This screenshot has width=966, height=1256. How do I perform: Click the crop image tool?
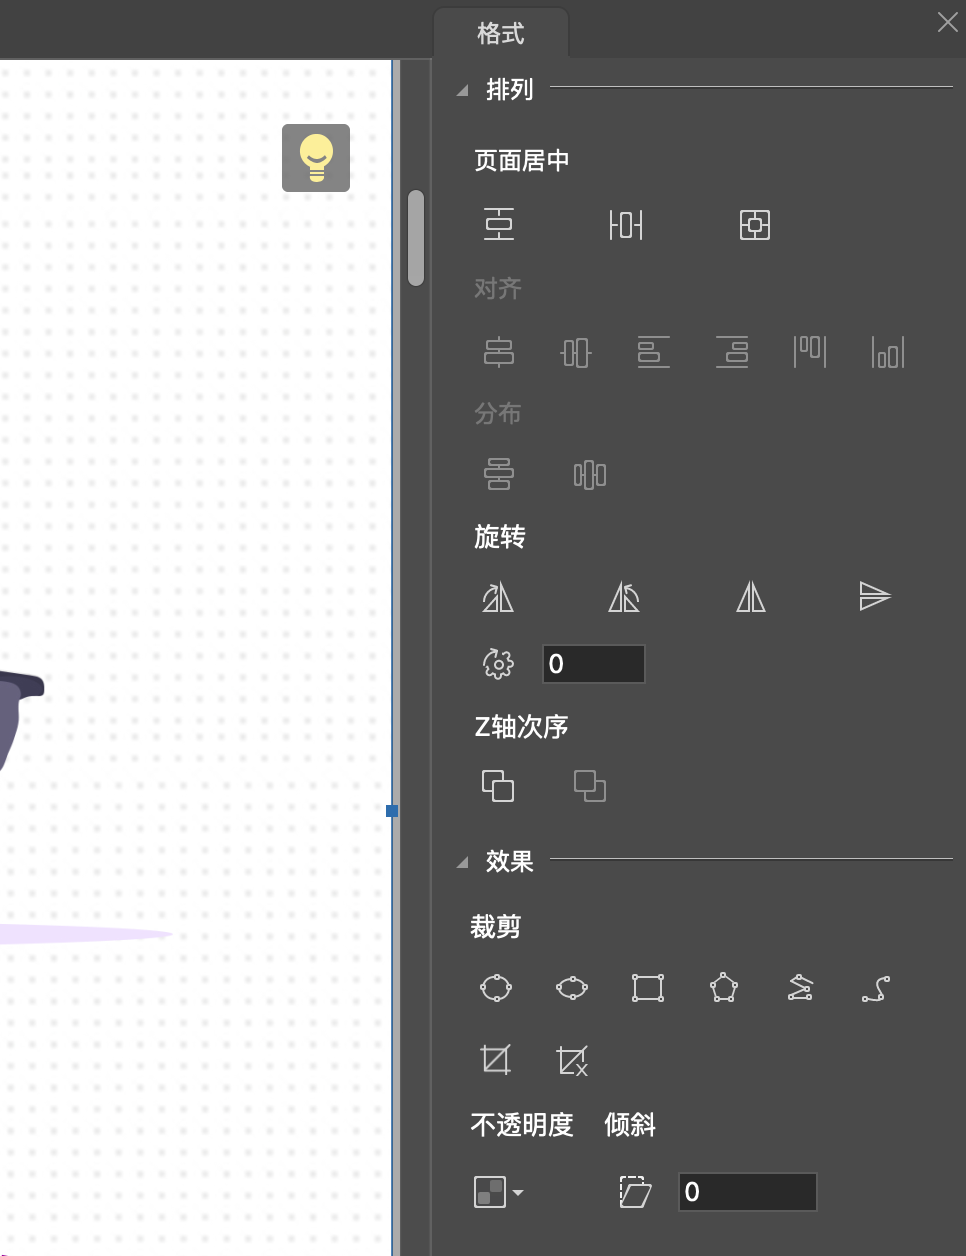tap(496, 1059)
